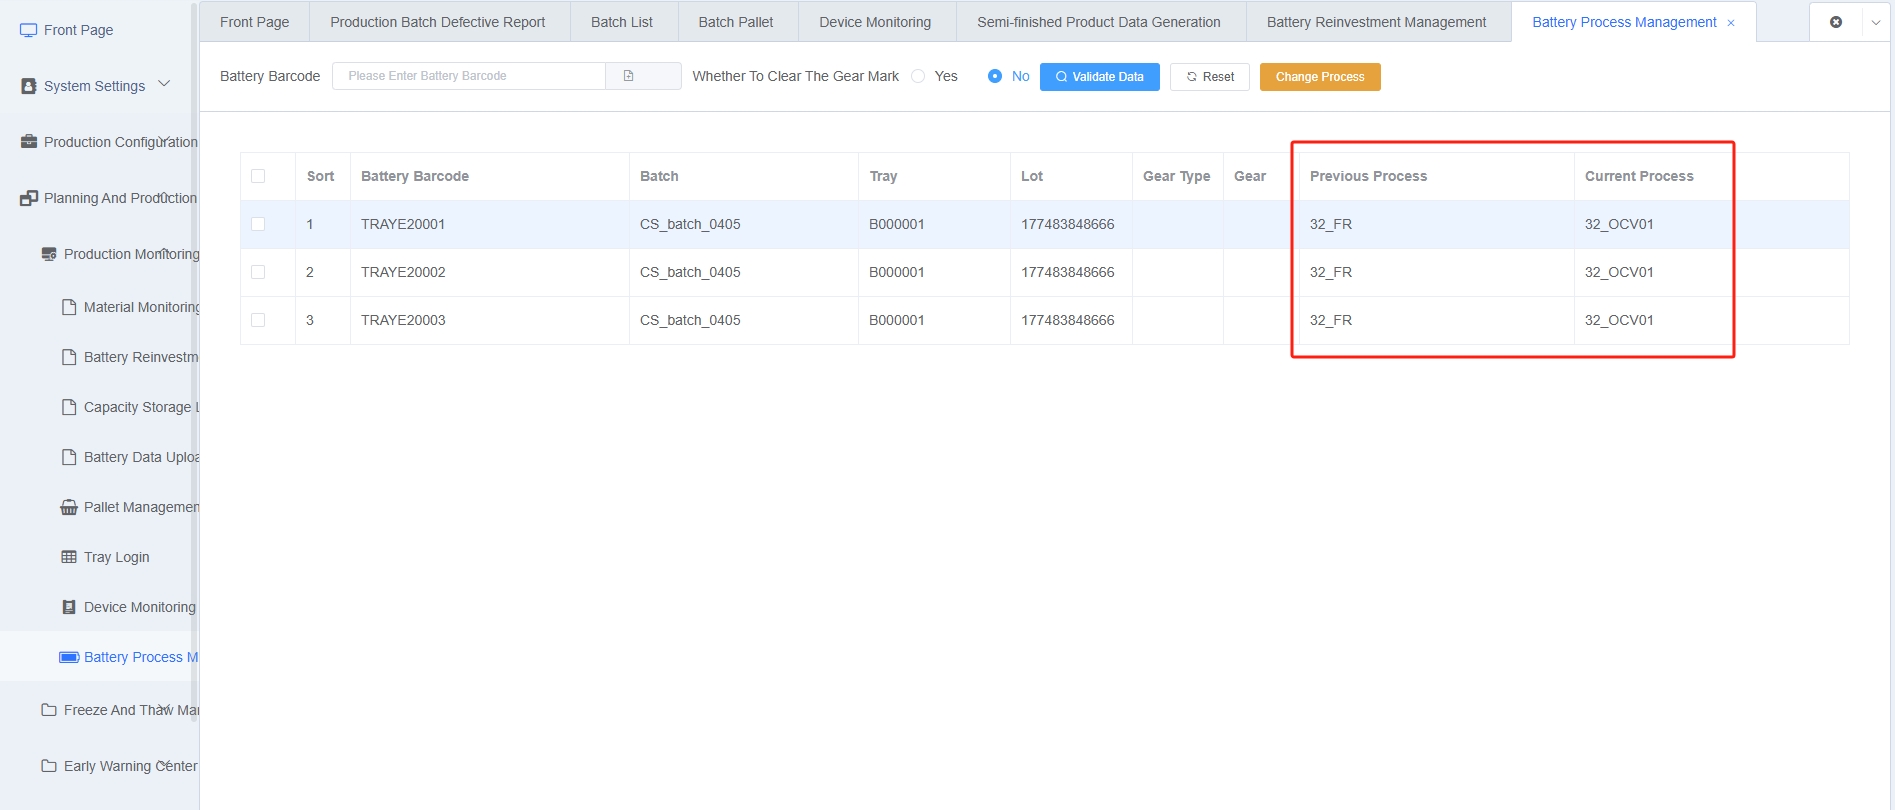Click the Production Configuration briefcase icon
The width and height of the screenshot is (1895, 810).
tap(29, 142)
